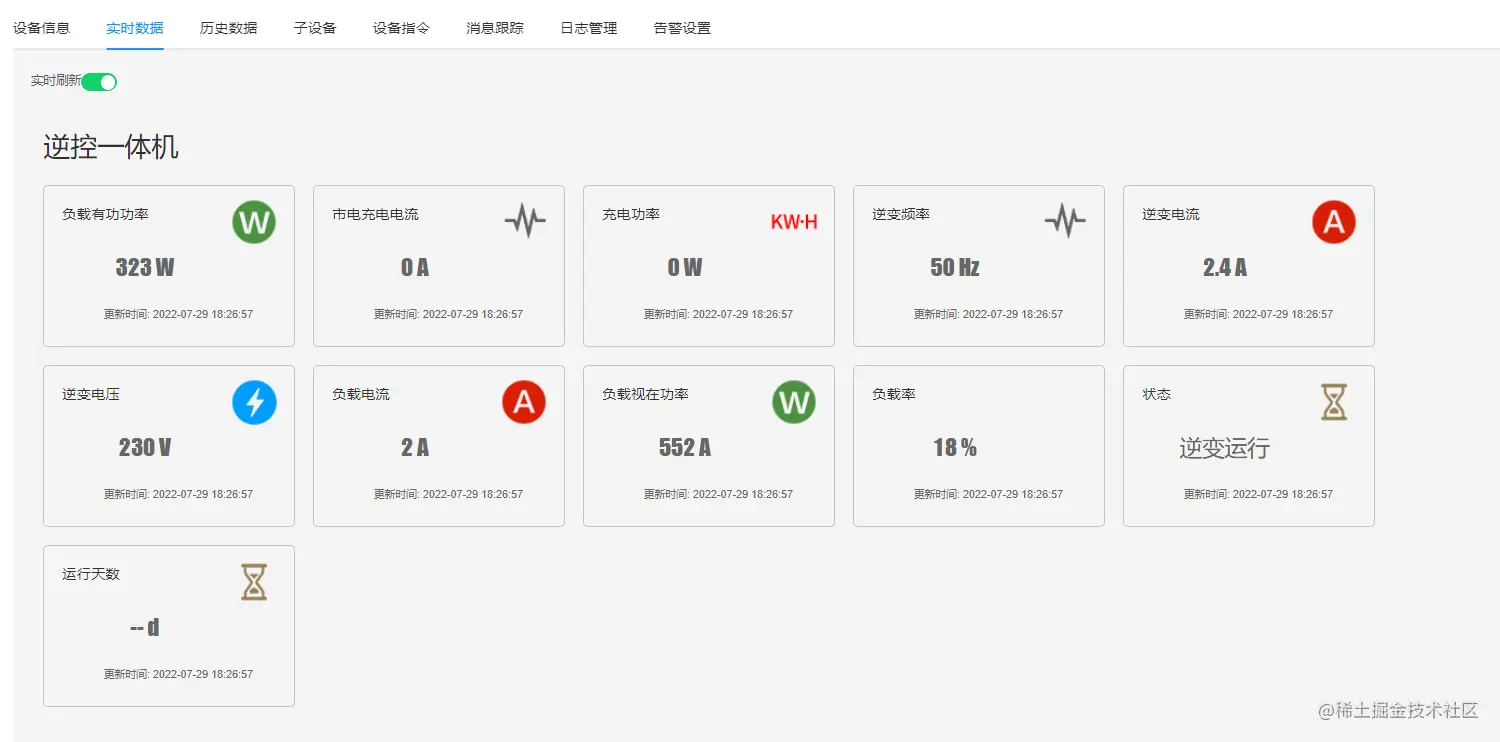Click the 负载率 card title
Screen dimensions: 1500x742
(x=894, y=394)
